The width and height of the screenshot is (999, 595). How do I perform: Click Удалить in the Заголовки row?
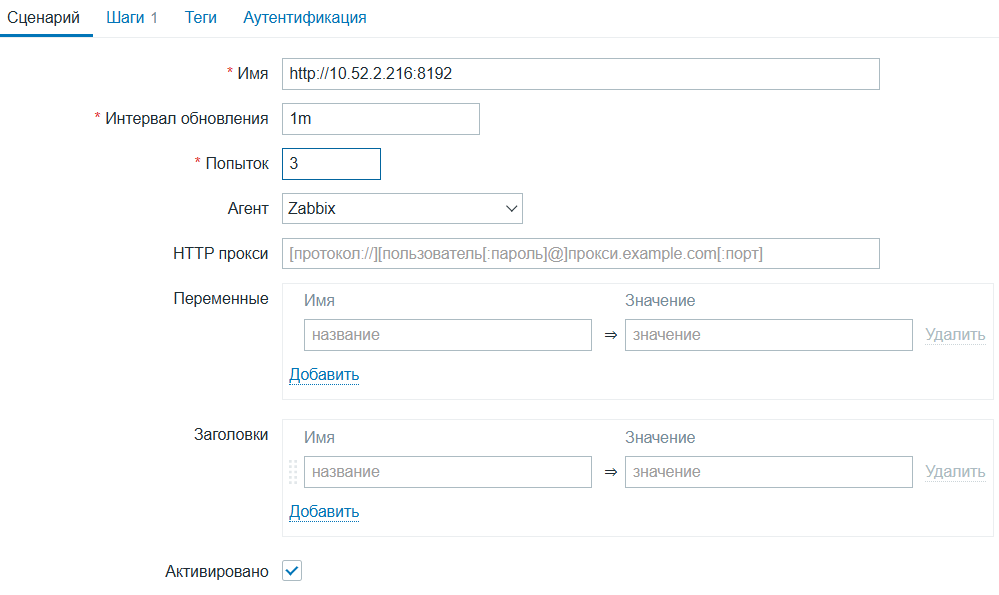tap(955, 472)
